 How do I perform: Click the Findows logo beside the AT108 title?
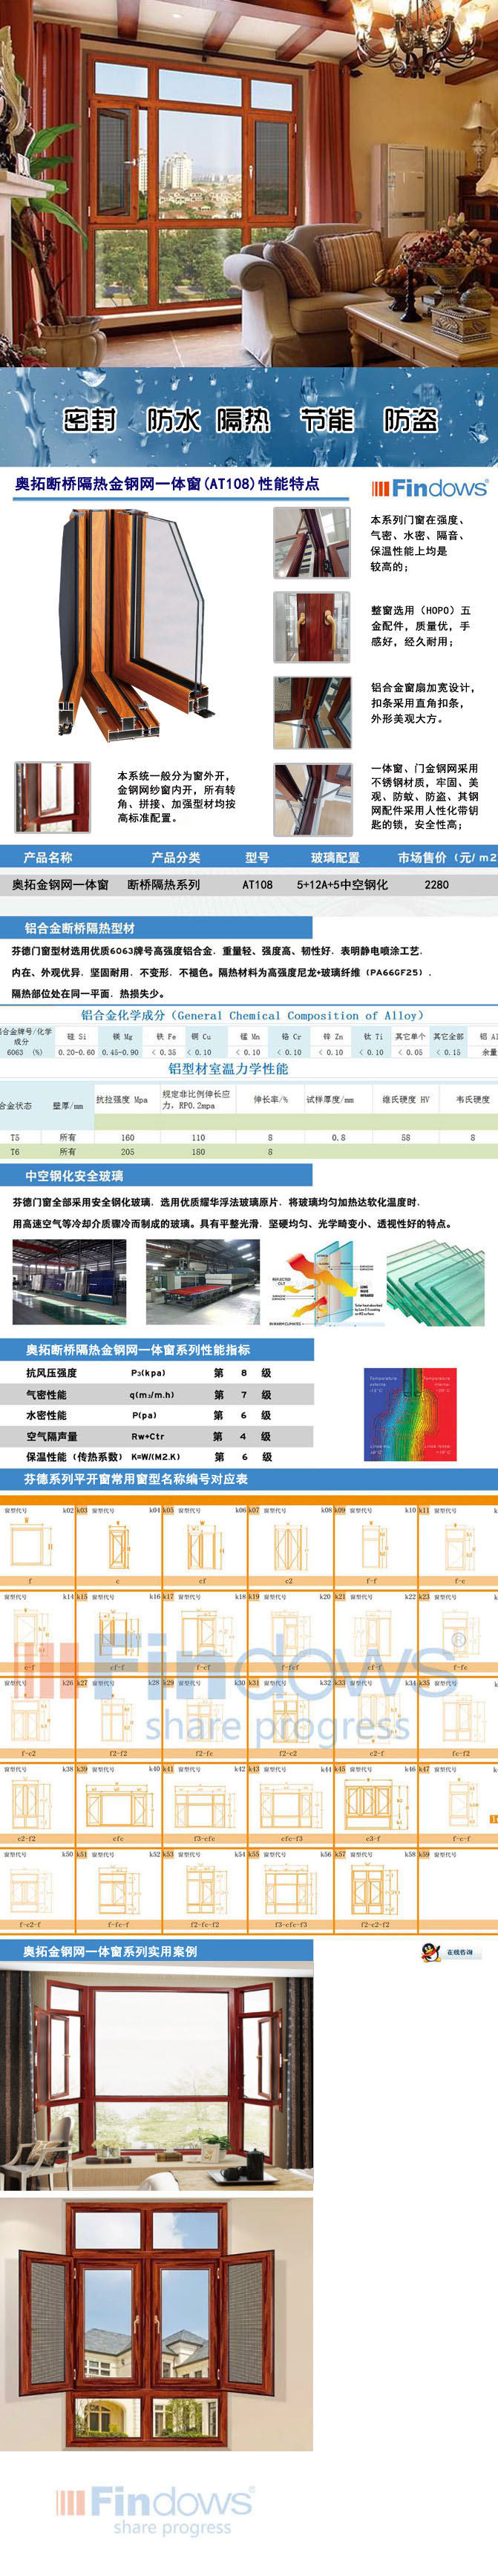click(x=430, y=488)
